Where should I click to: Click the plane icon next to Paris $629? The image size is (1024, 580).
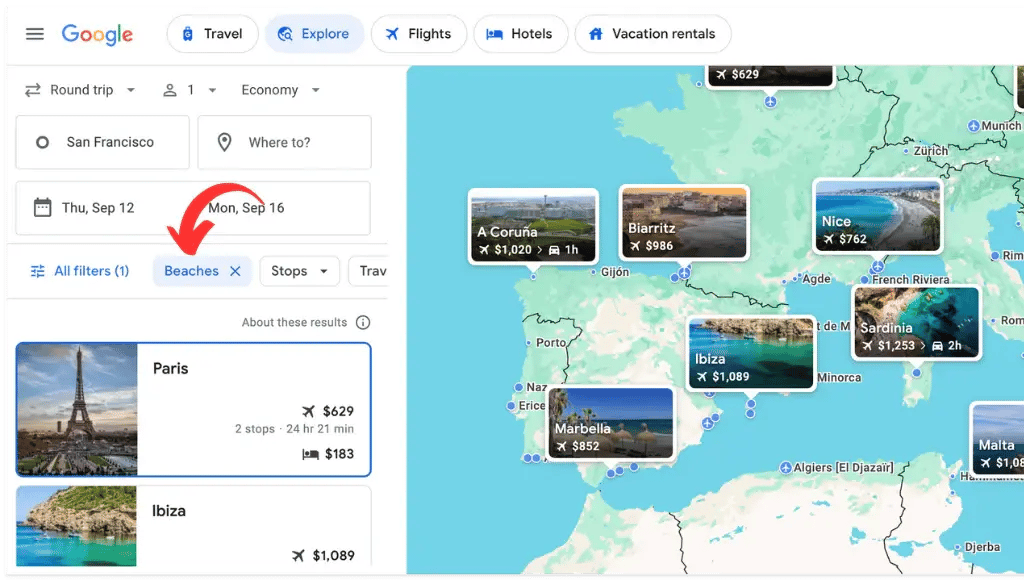click(308, 411)
